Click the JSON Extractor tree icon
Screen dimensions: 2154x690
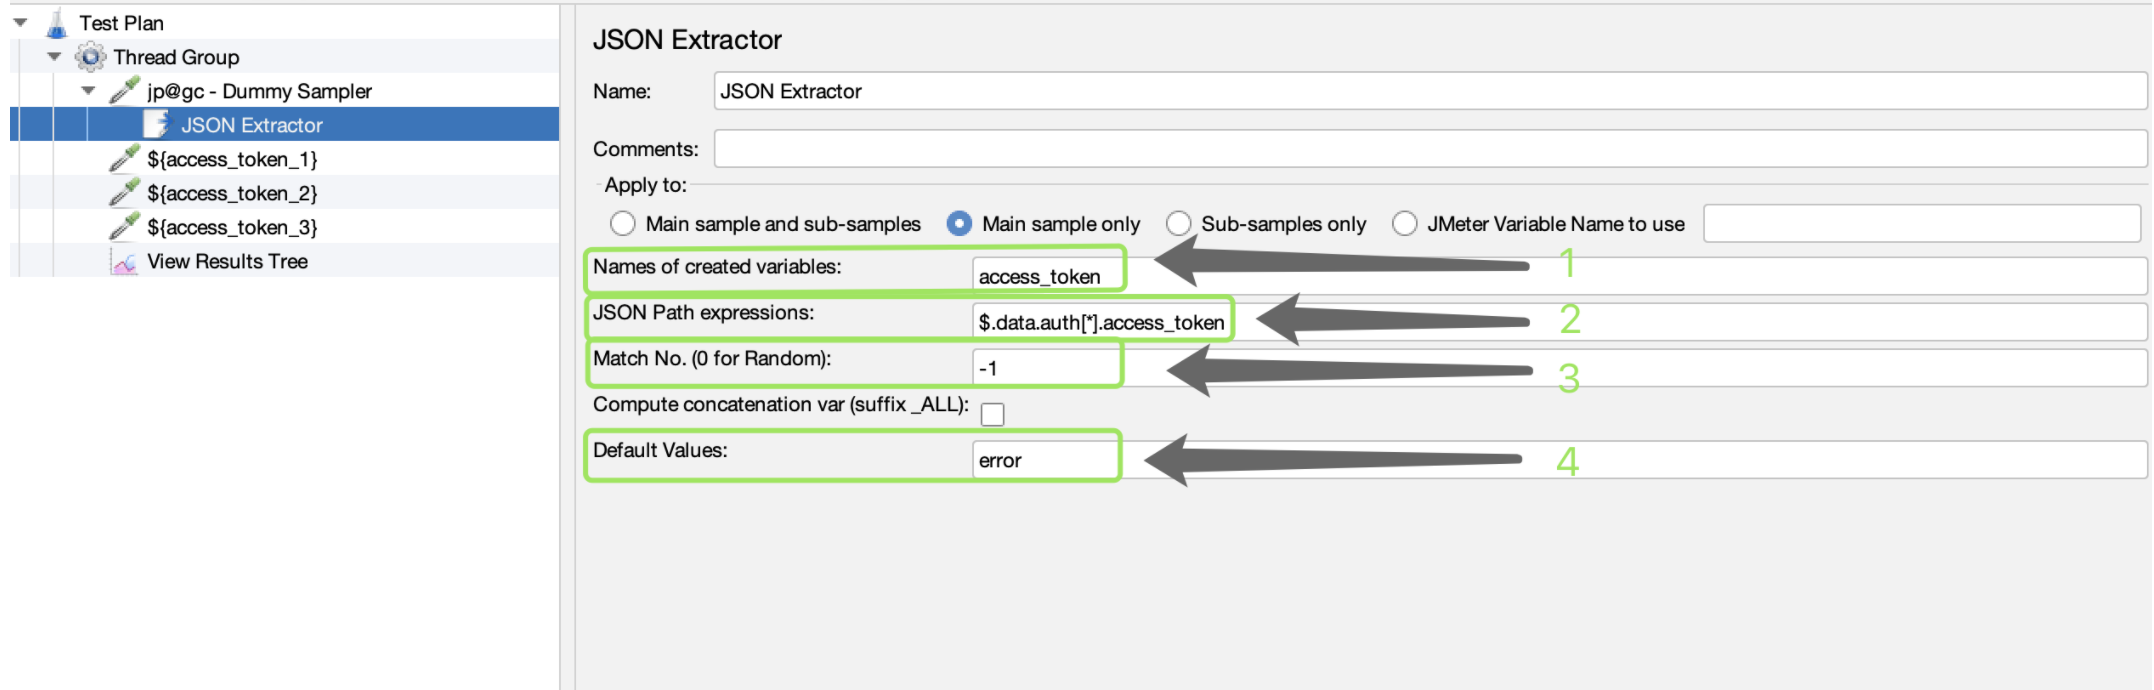point(157,125)
